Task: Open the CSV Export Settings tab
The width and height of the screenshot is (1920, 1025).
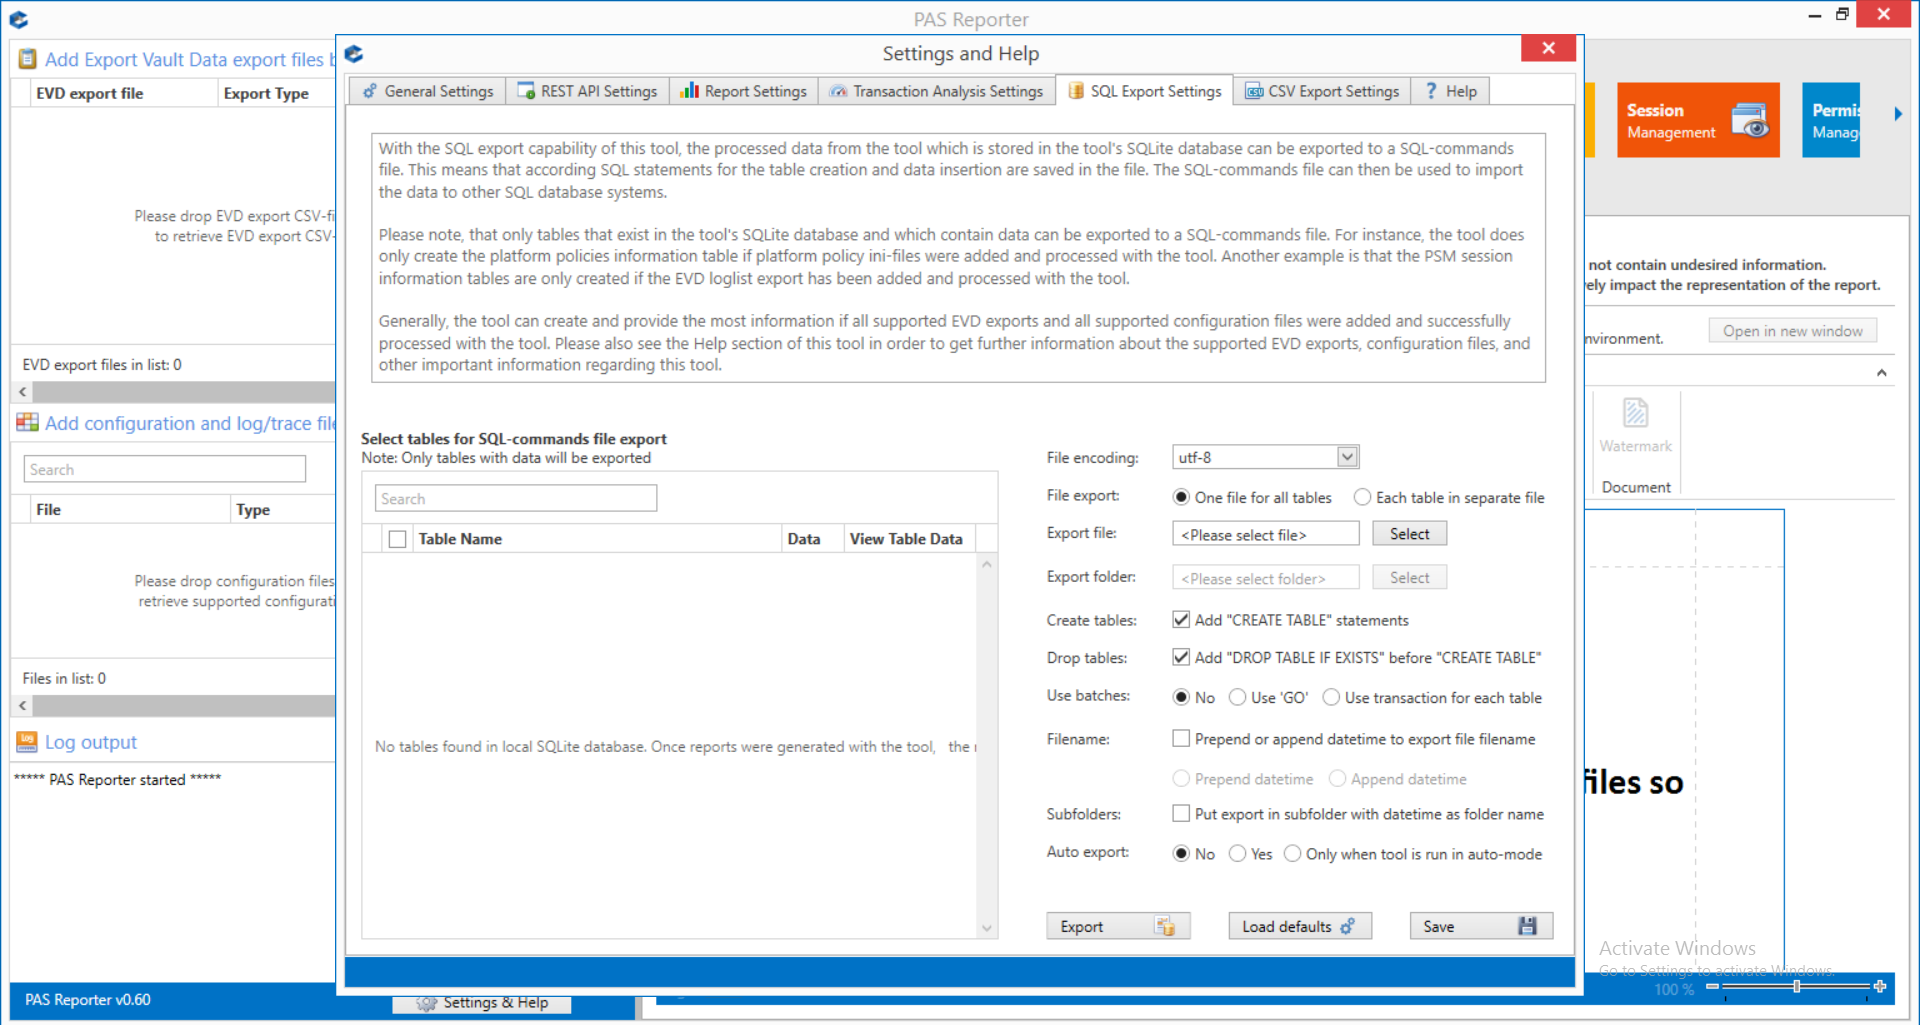Action: [1322, 91]
